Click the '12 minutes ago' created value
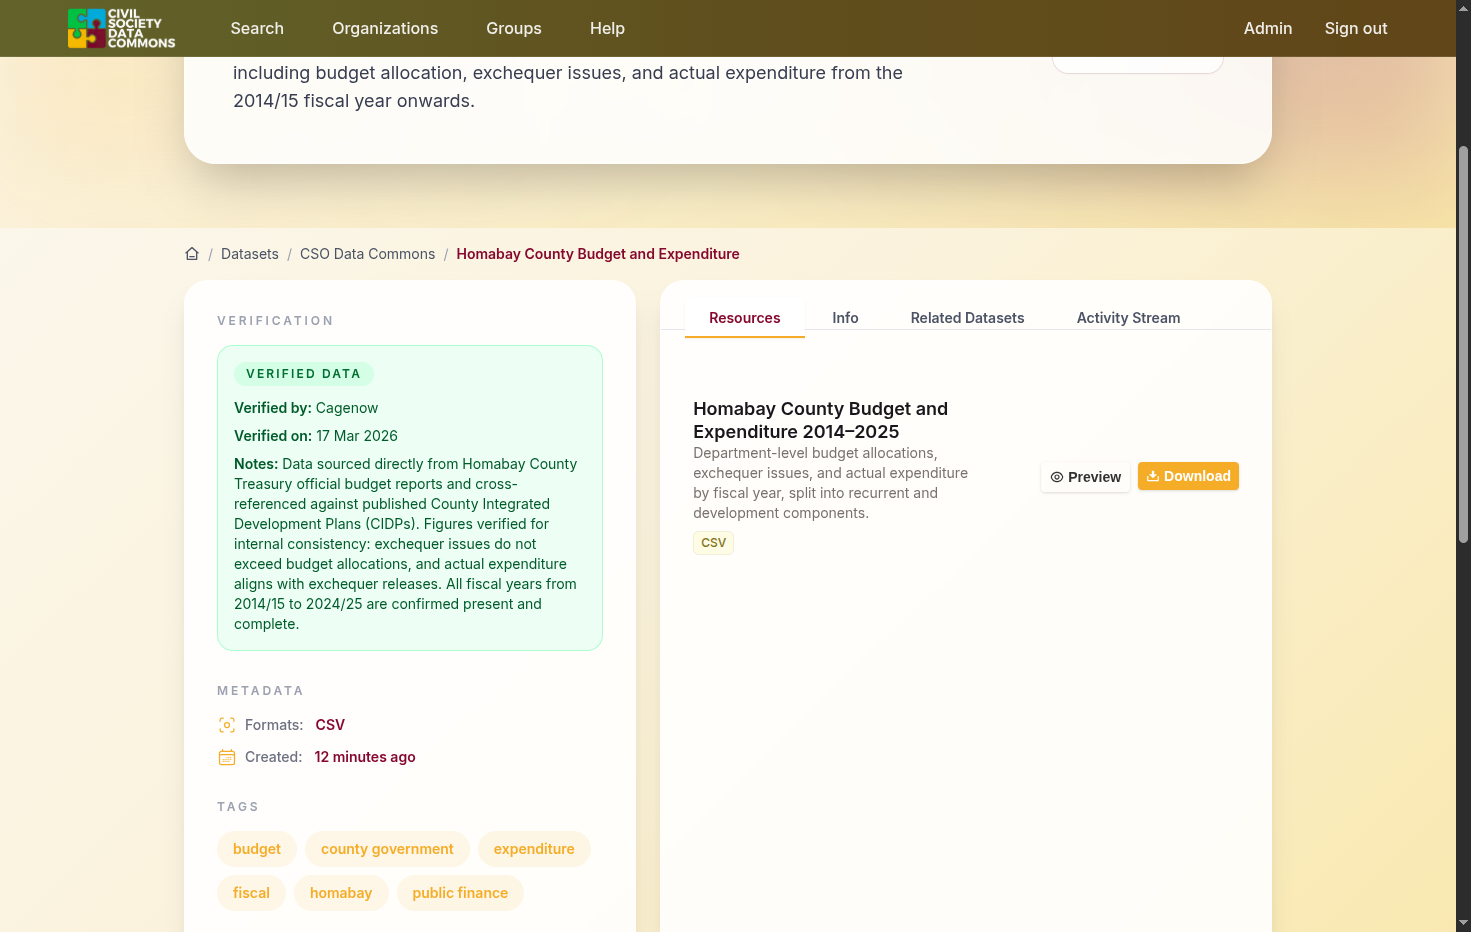This screenshot has width=1471, height=932. 365,757
